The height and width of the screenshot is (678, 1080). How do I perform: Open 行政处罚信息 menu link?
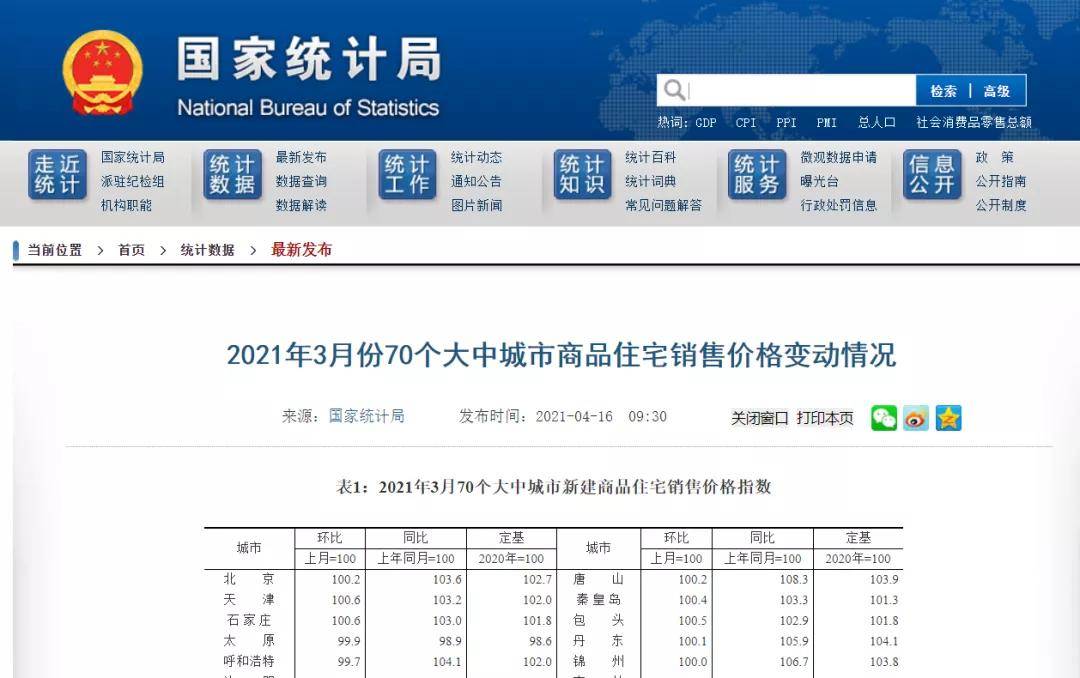point(839,205)
